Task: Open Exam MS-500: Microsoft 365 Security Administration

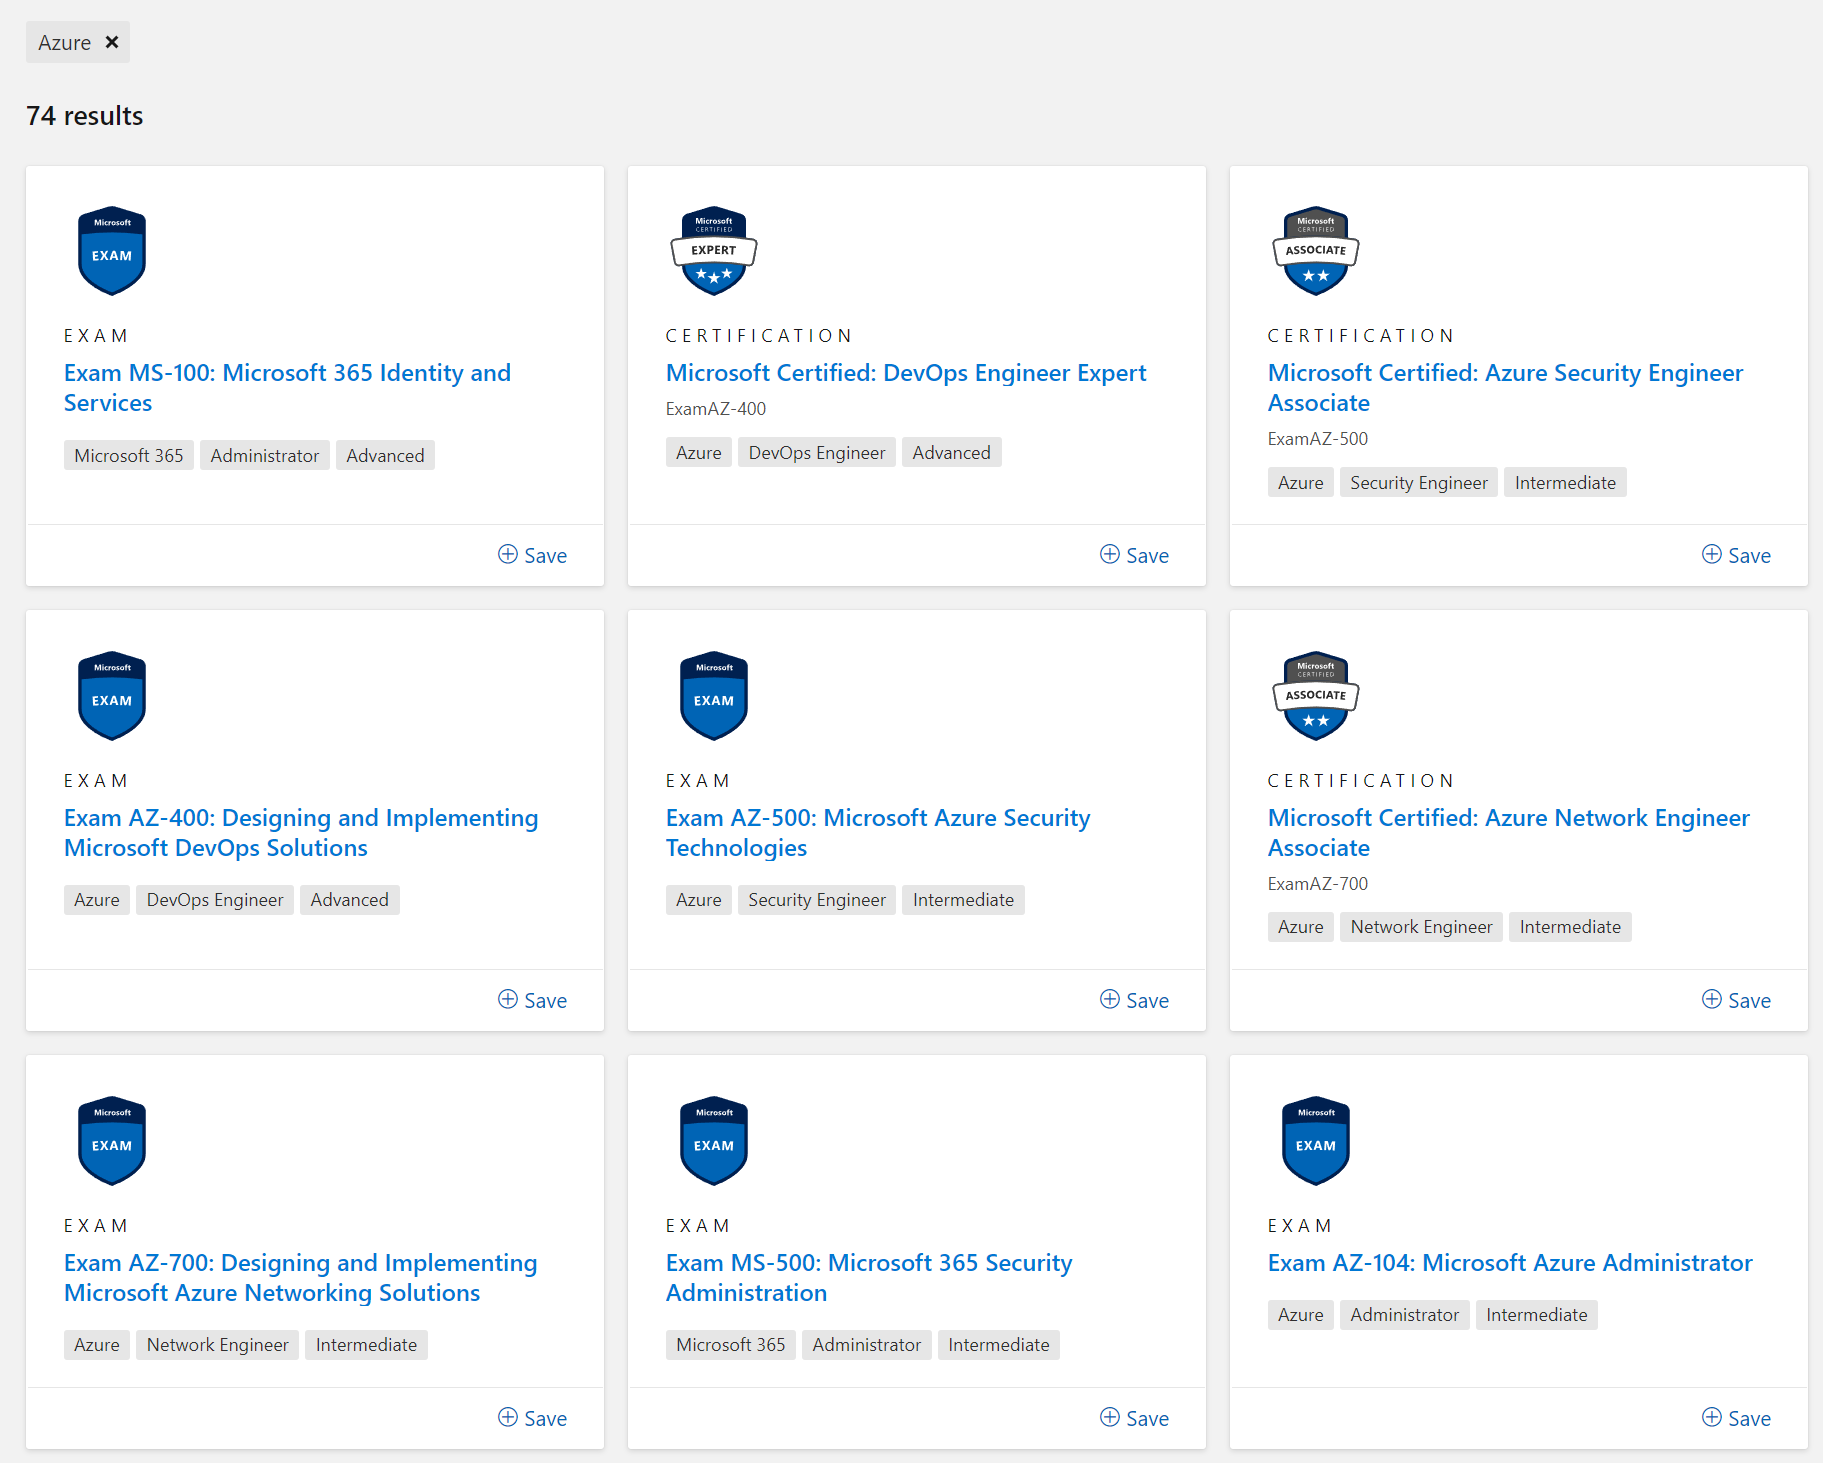Action: (869, 1278)
